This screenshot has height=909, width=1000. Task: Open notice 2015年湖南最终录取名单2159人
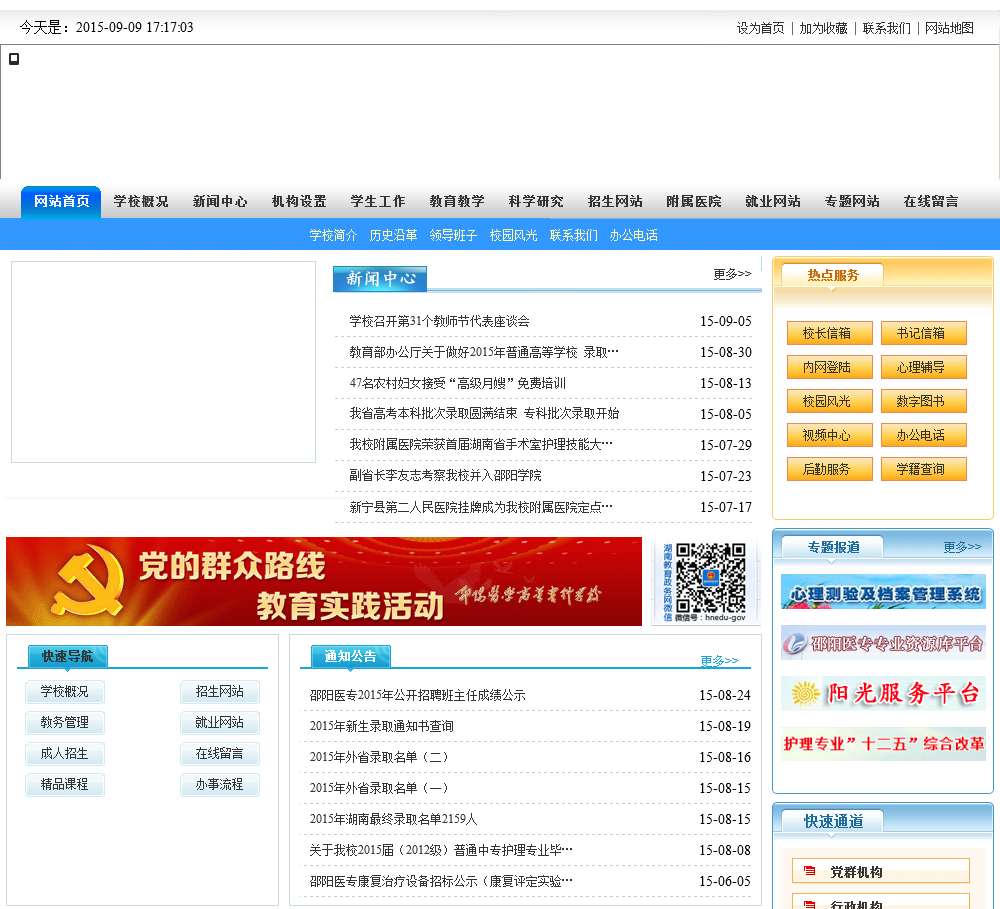(x=393, y=819)
